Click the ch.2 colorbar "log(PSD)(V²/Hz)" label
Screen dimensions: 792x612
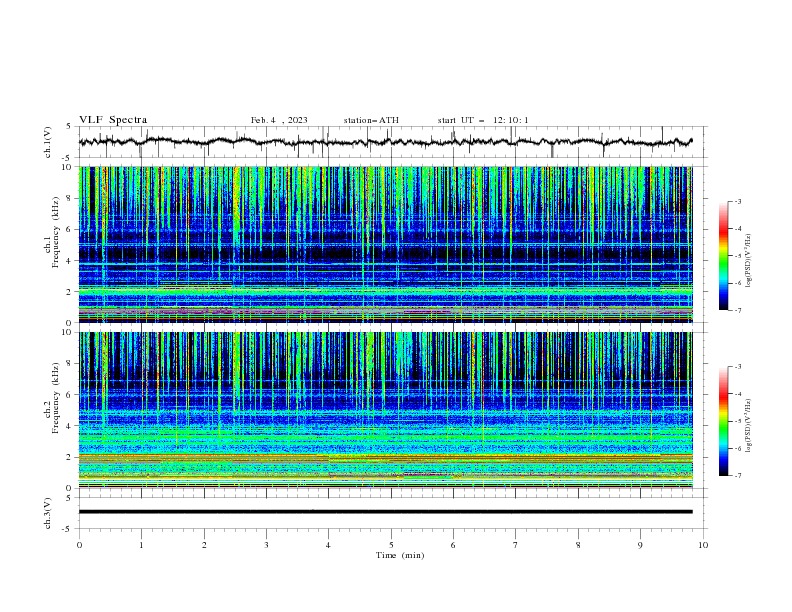tap(748, 426)
